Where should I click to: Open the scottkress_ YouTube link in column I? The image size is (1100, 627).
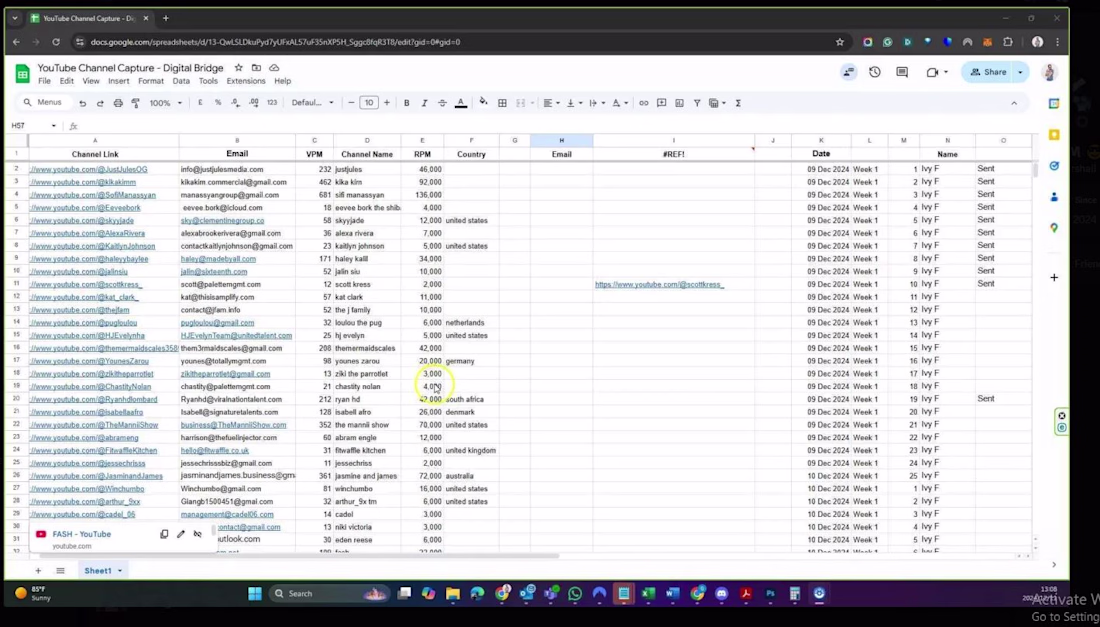pyautogui.click(x=659, y=284)
